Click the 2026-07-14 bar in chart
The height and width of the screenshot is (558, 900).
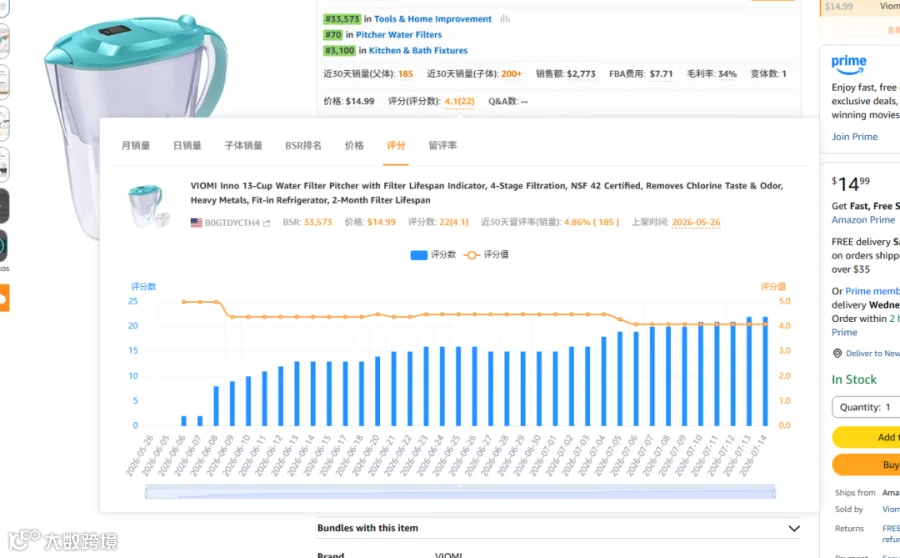765,371
